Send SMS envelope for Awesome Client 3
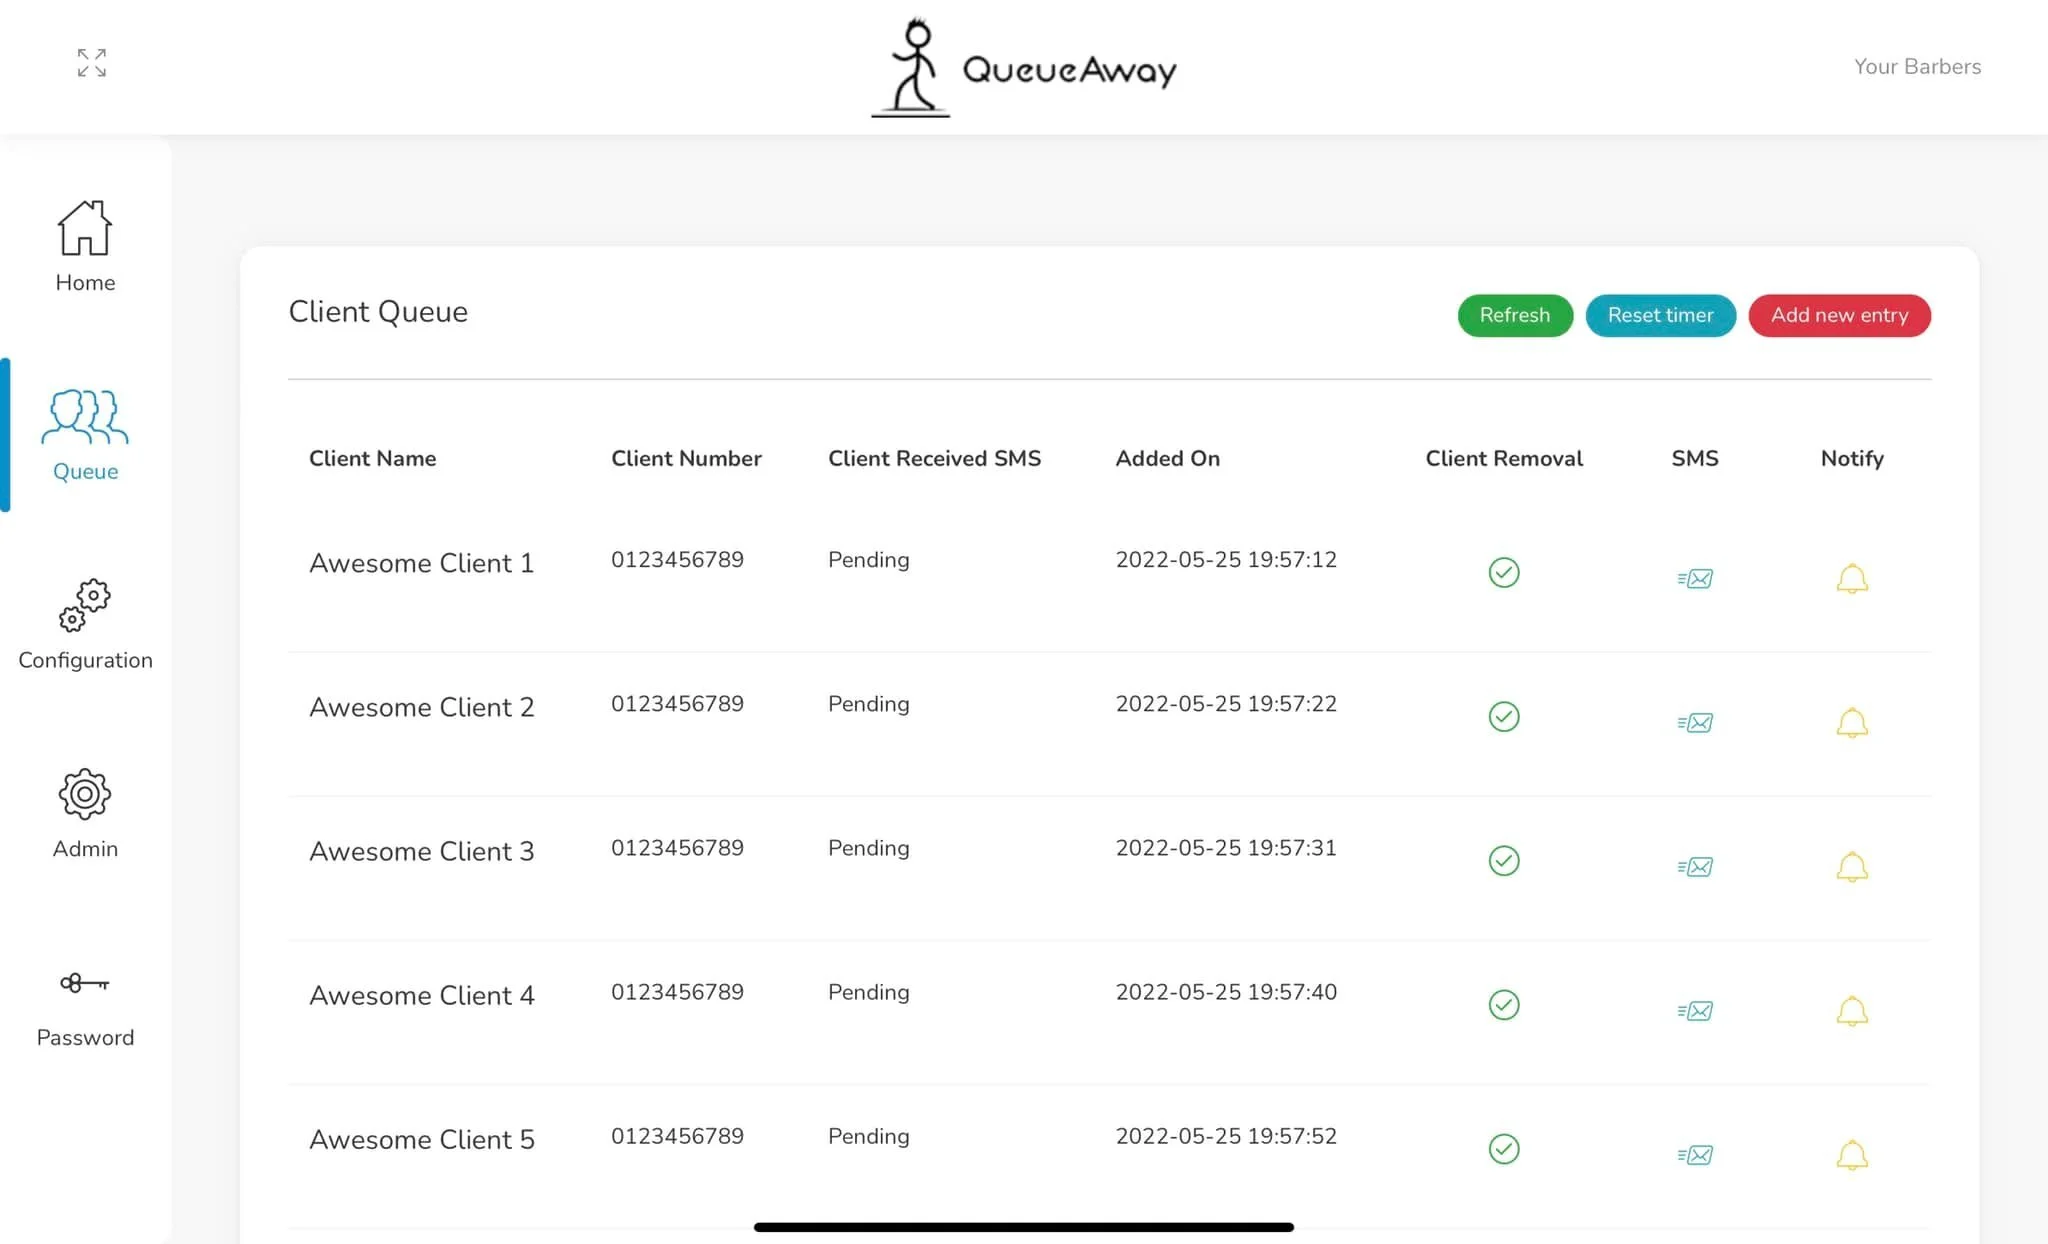The width and height of the screenshot is (2048, 1244). pyautogui.click(x=1695, y=867)
